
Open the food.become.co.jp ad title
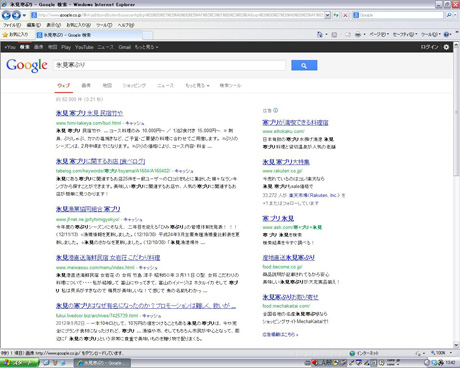289,257
